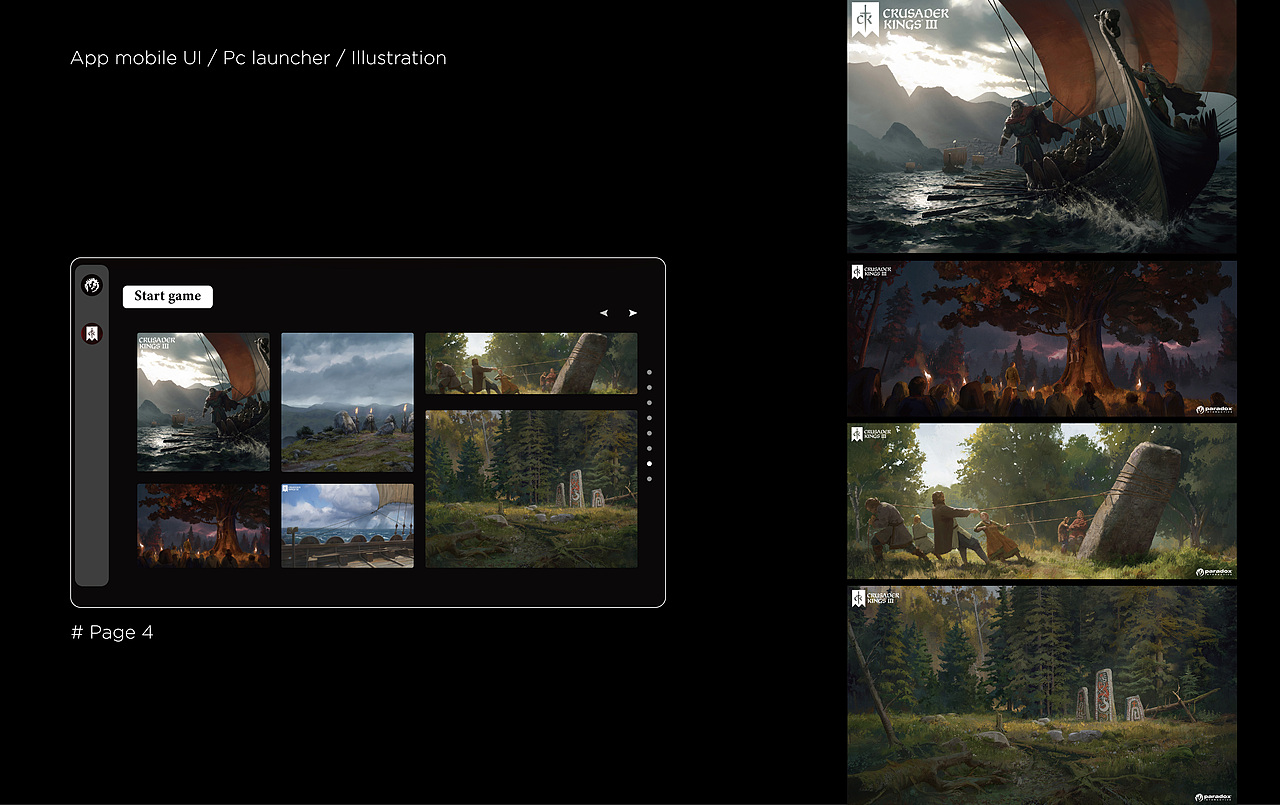Viewport: 1280px width, 805px height.
Task: Select the last pagination dot
Action: [649, 479]
